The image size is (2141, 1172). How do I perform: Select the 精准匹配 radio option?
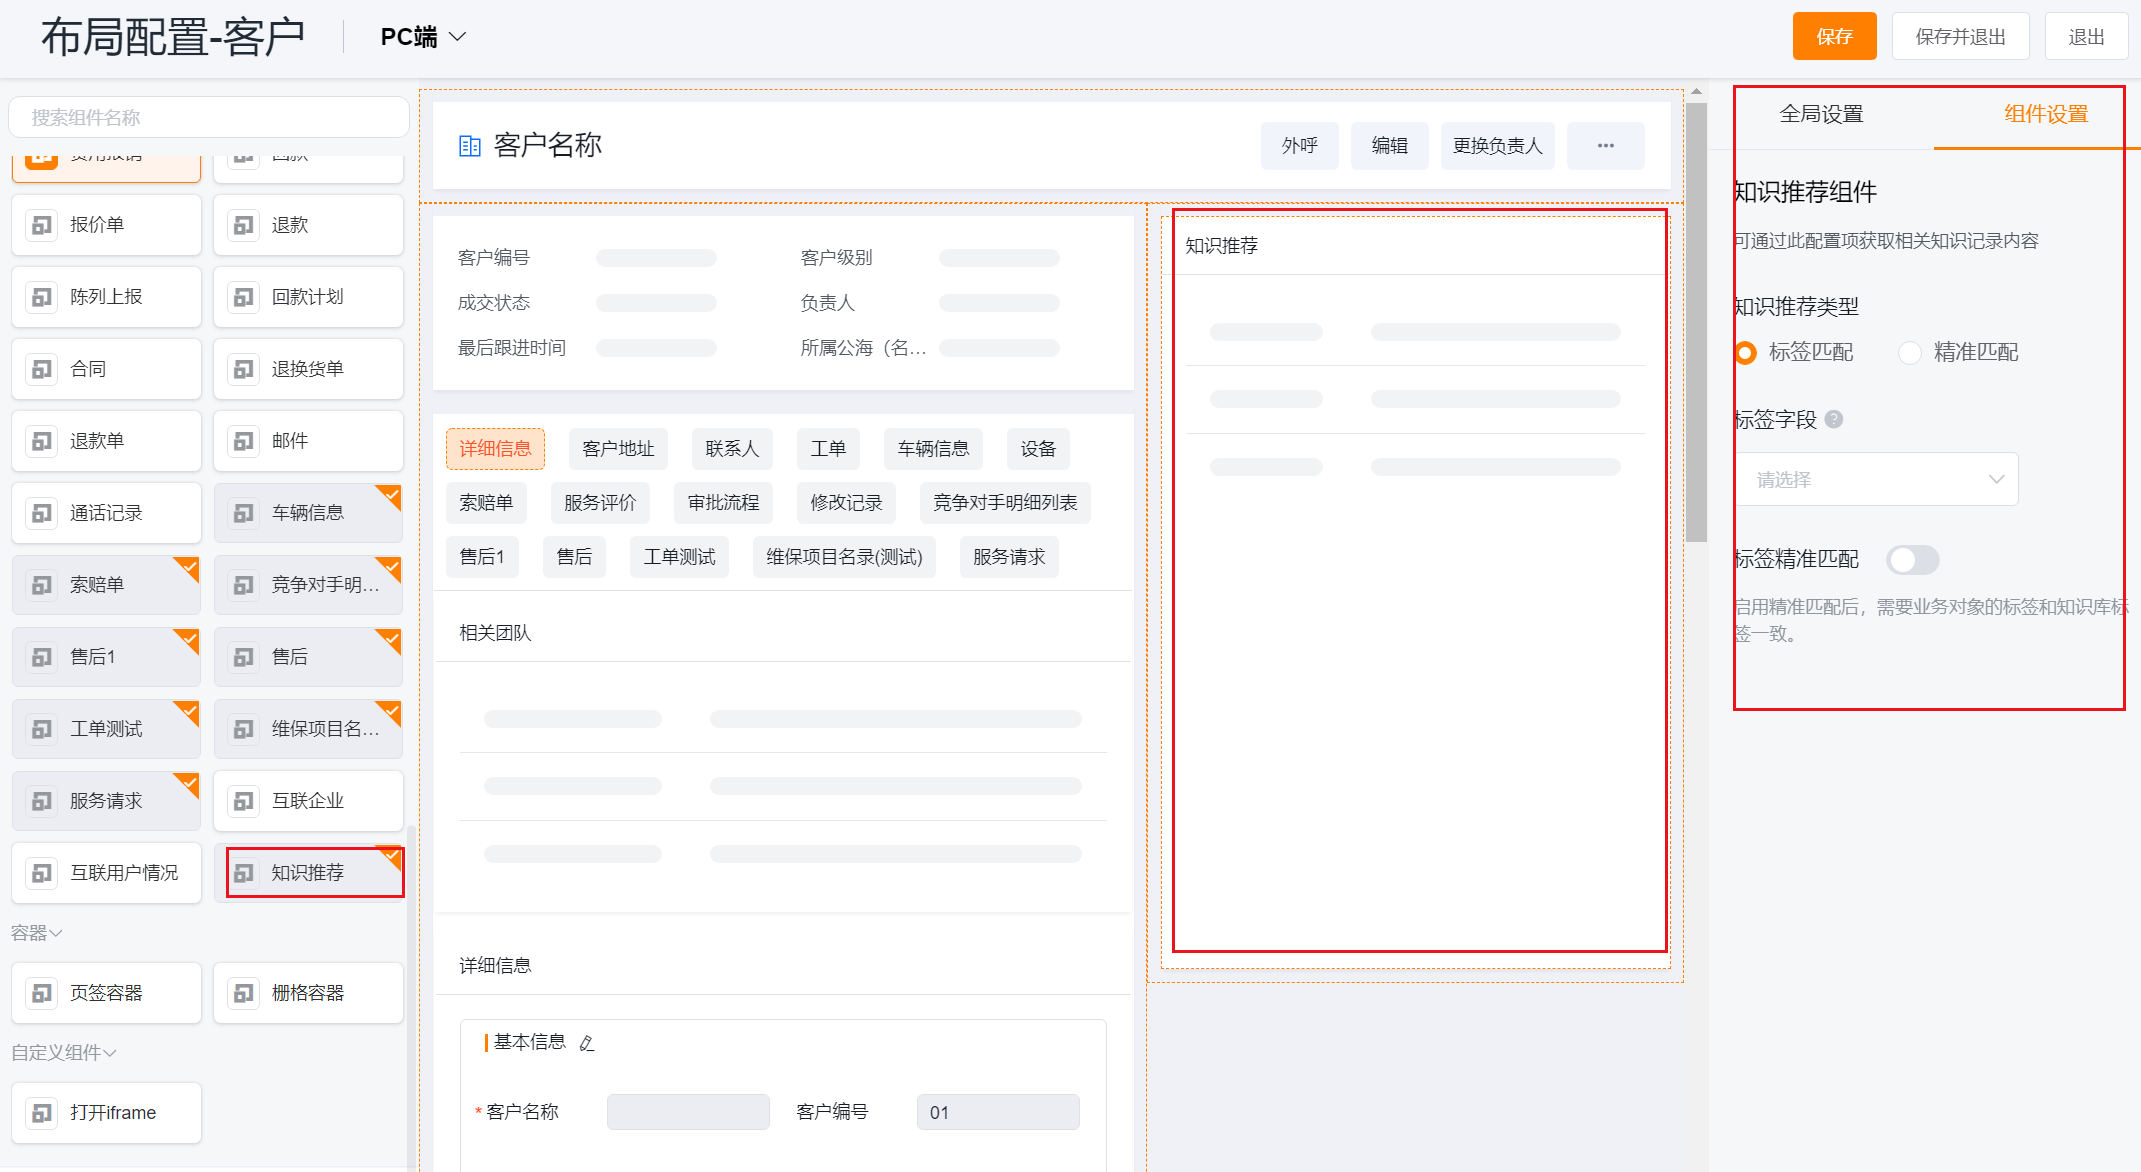[x=1910, y=352]
